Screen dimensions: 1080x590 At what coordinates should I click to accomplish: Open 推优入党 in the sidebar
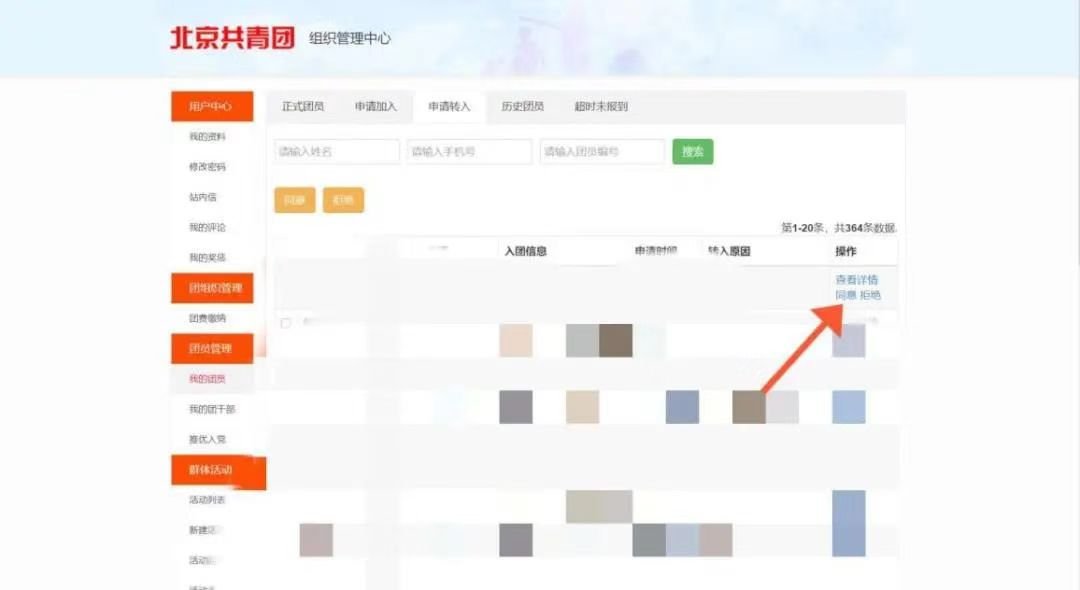pos(207,439)
